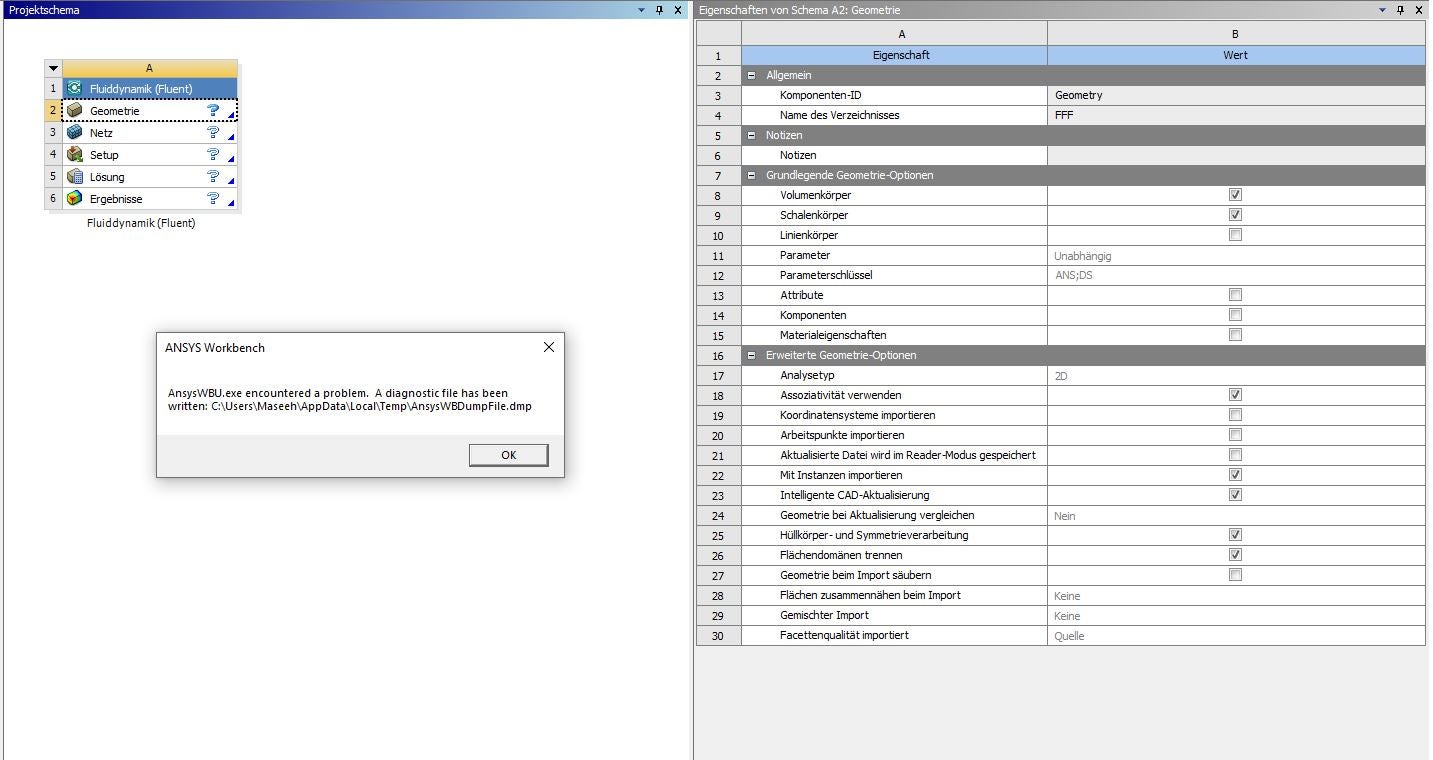This screenshot has height=760, width=1433.
Task: Toggle Intelligente CAD-Aktualisierung checkbox
Action: 1235,495
